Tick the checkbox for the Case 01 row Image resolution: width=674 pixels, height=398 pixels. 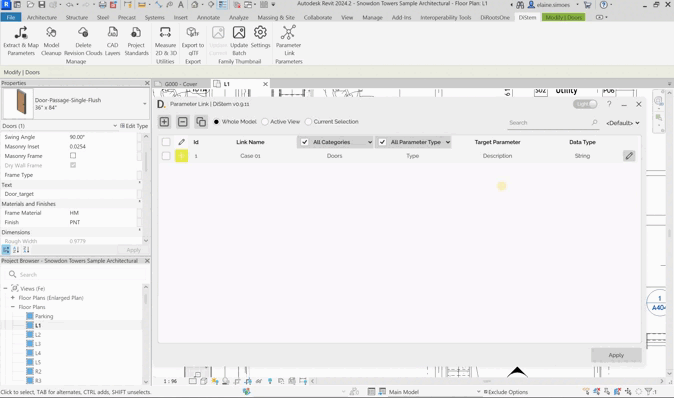point(166,156)
